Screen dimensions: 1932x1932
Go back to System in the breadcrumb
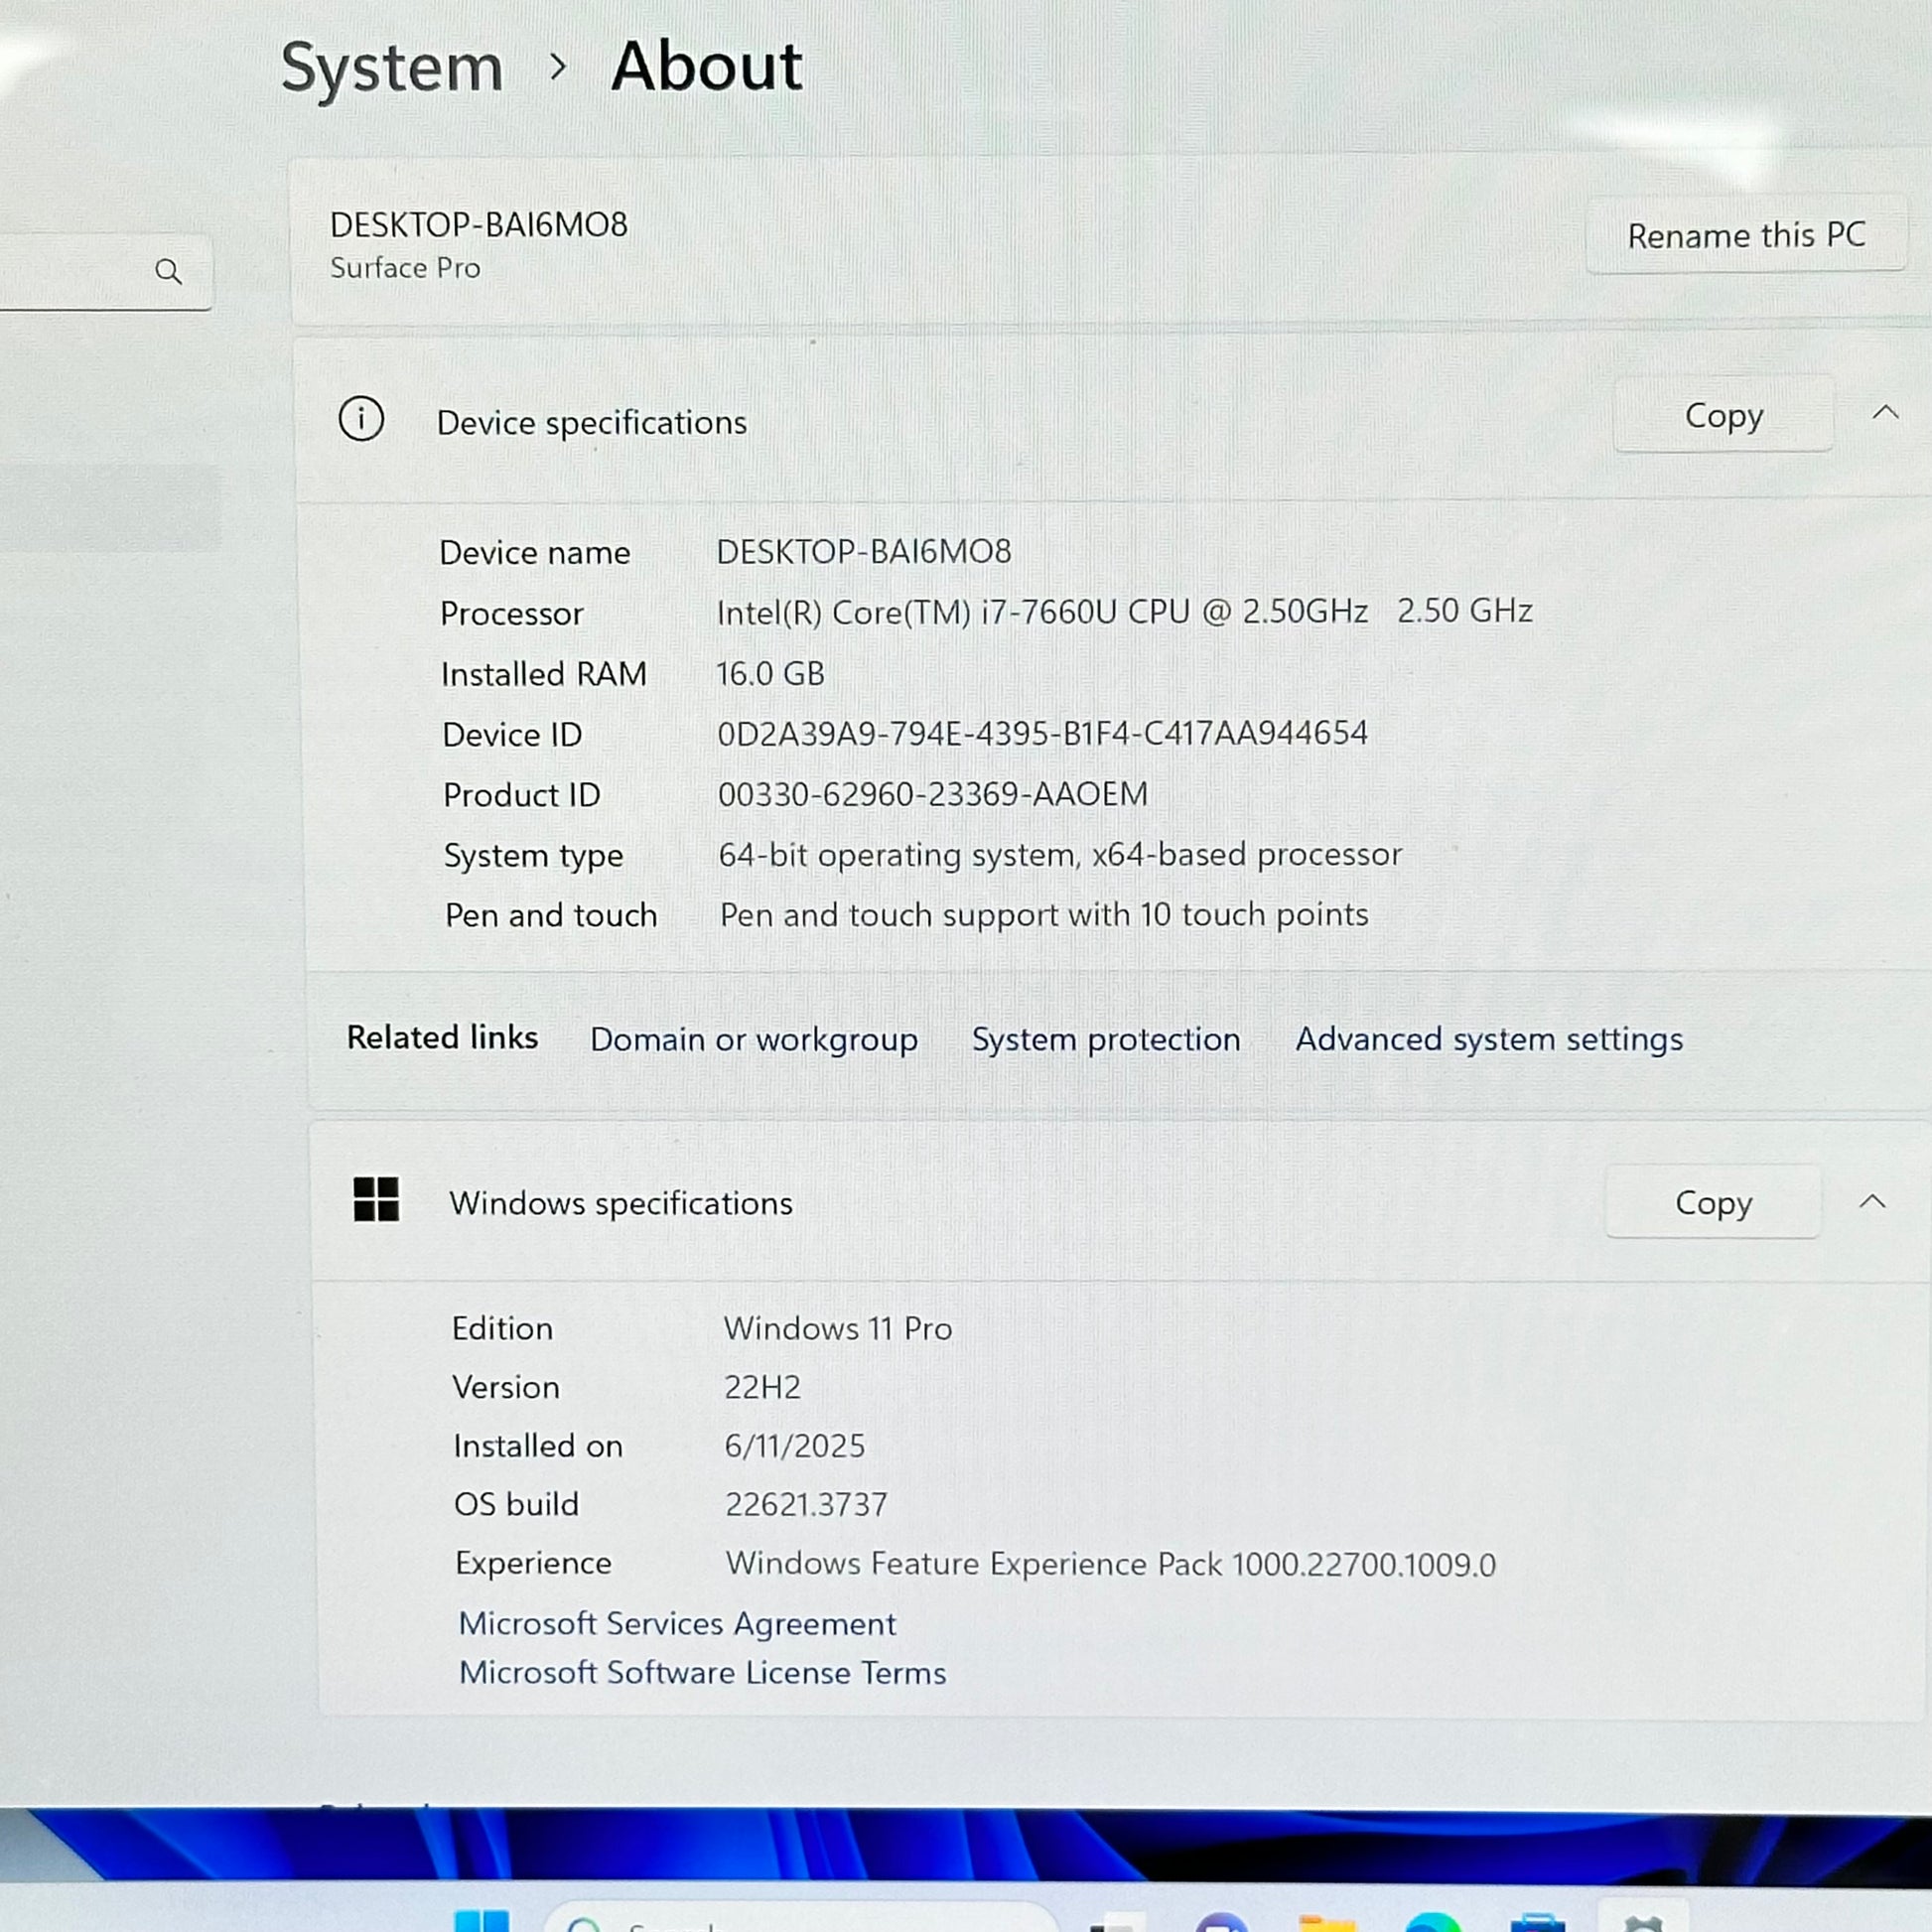(x=391, y=69)
